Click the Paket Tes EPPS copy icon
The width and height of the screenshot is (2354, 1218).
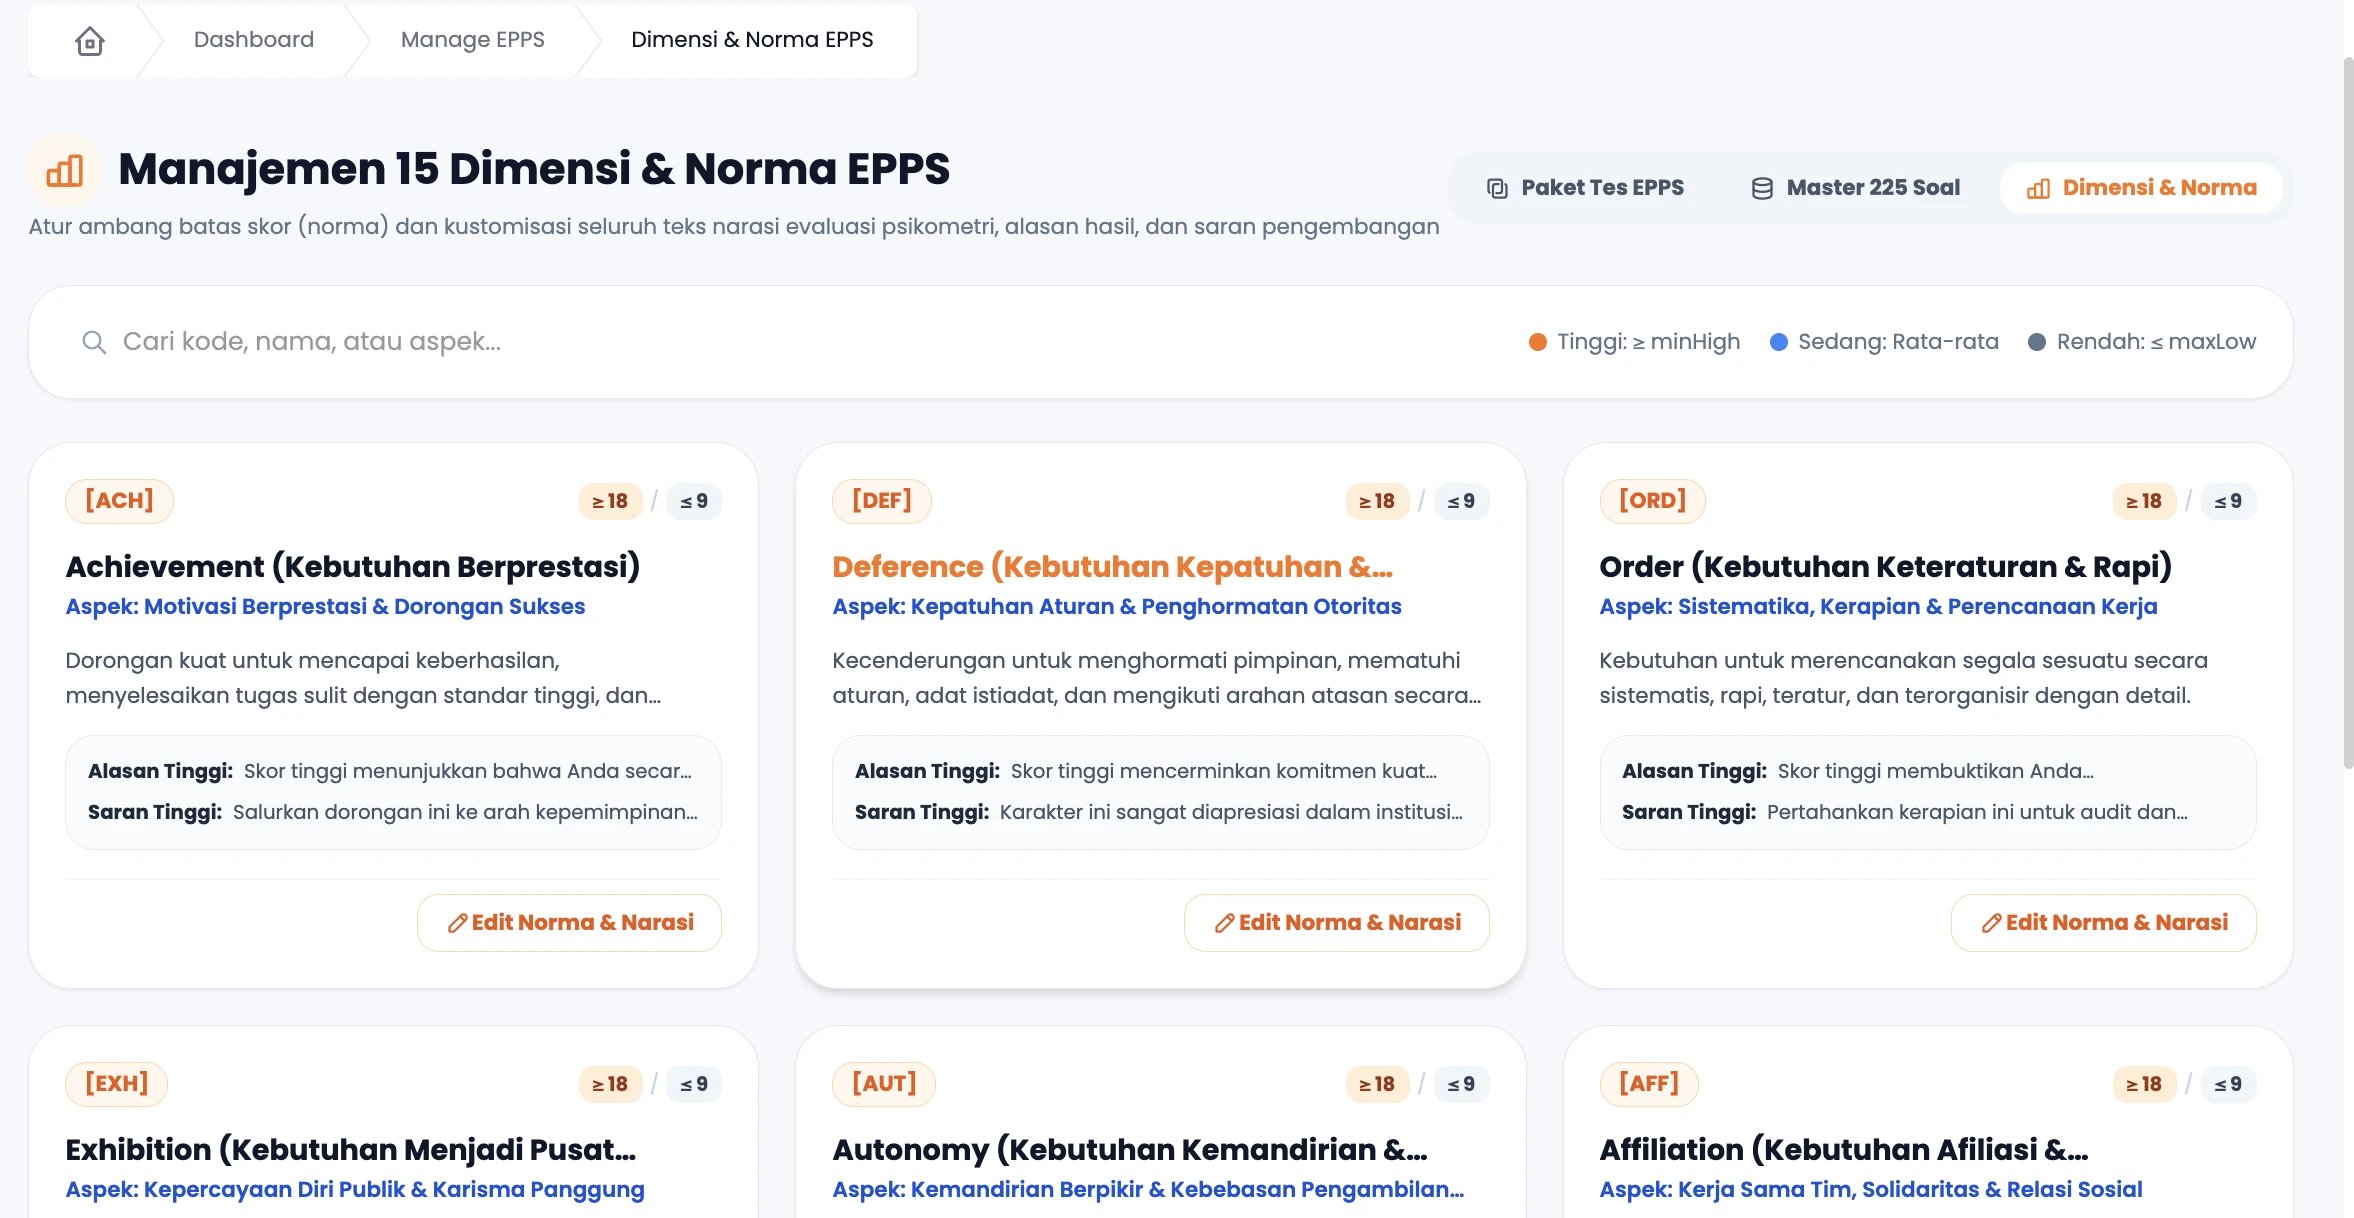(1497, 188)
